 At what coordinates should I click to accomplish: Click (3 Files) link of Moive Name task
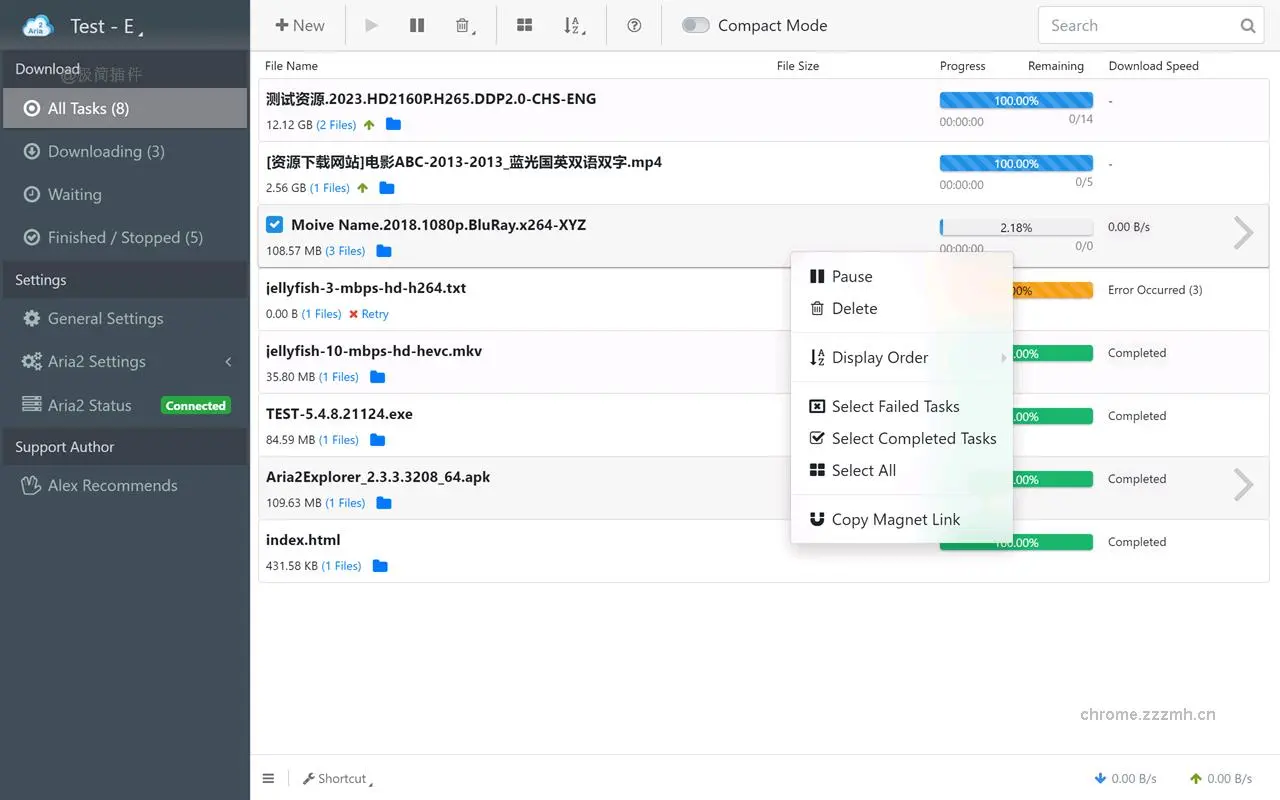coord(345,251)
